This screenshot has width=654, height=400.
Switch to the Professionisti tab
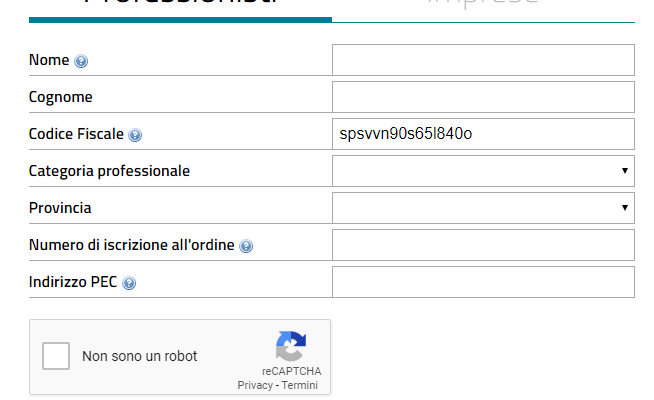(x=180, y=4)
